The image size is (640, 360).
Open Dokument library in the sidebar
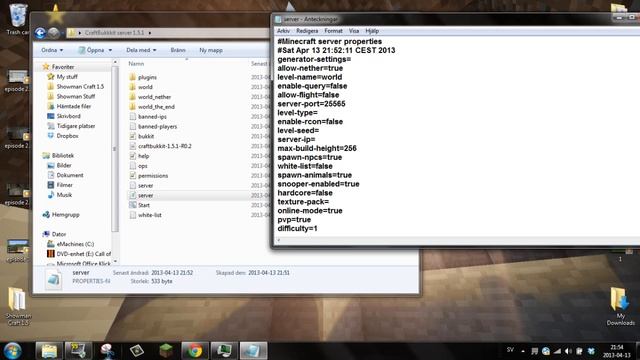coord(70,175)
